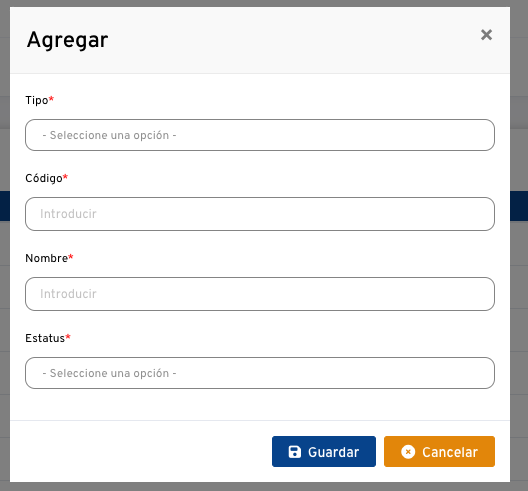Screen dimensions: 528x491
Task: Close the Agregar dialog with the X icon
Action: point(486,35)
